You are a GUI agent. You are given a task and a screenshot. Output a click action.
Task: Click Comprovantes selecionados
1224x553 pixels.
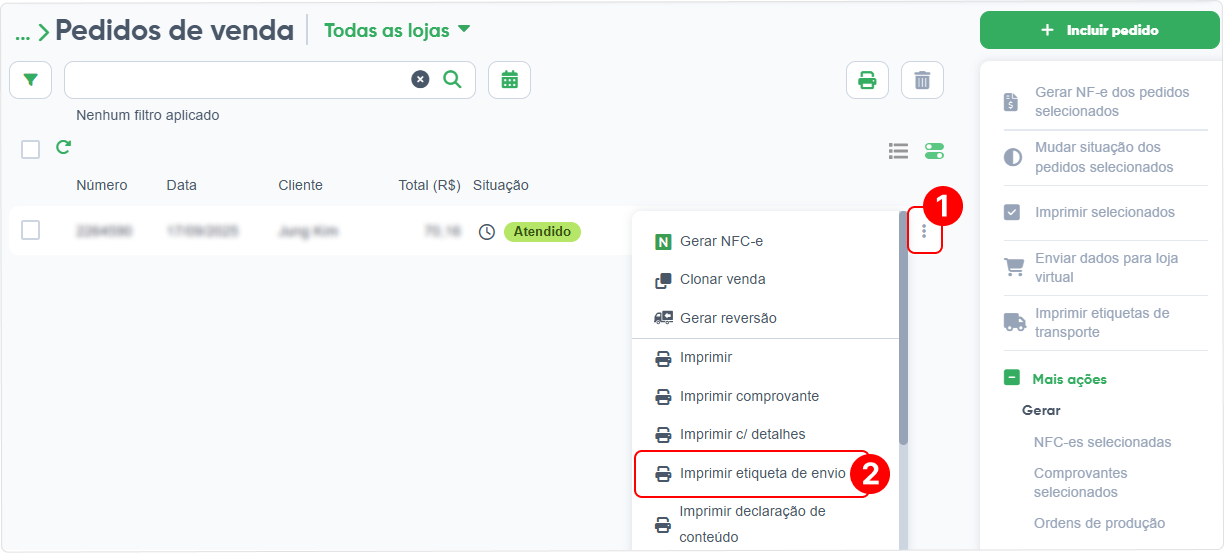pos(1080,482)
